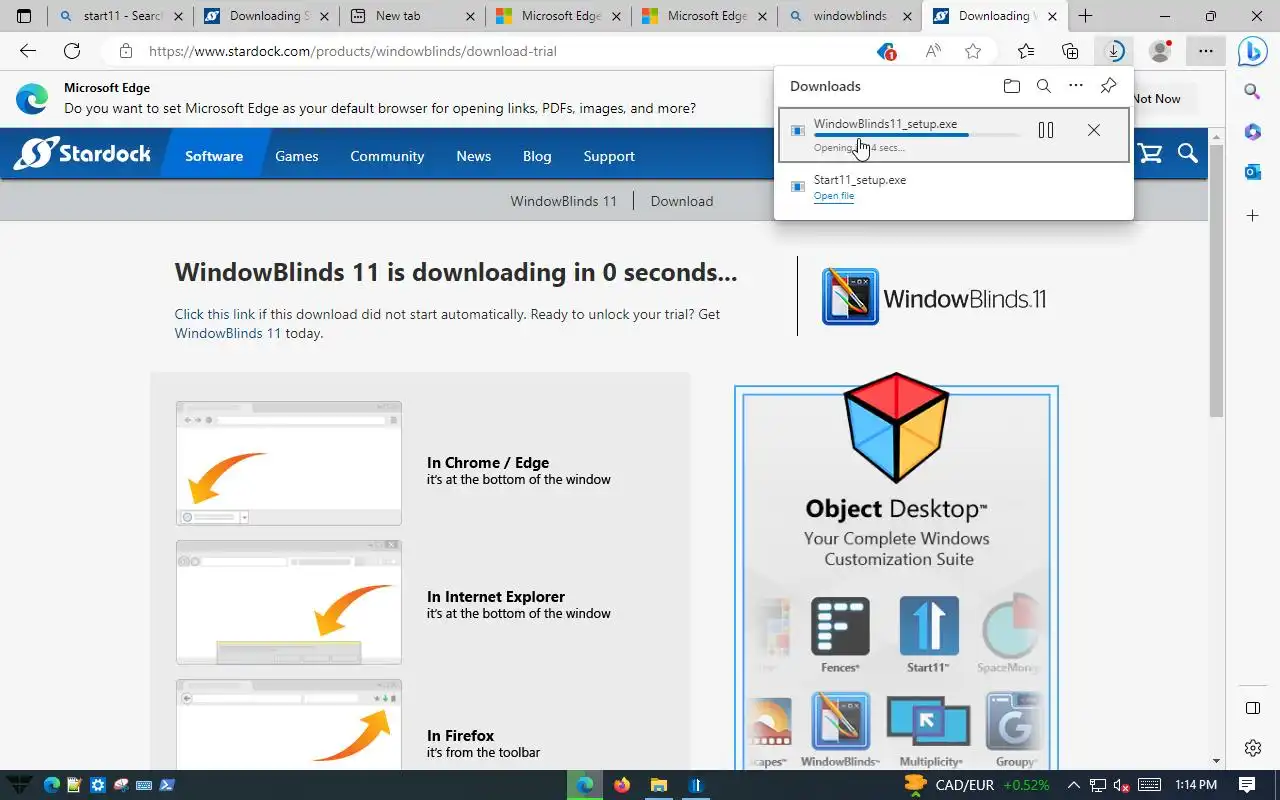Screen dimensions: 1280x800
Task: Open the News menu item
Action: [x=474, y=156]
